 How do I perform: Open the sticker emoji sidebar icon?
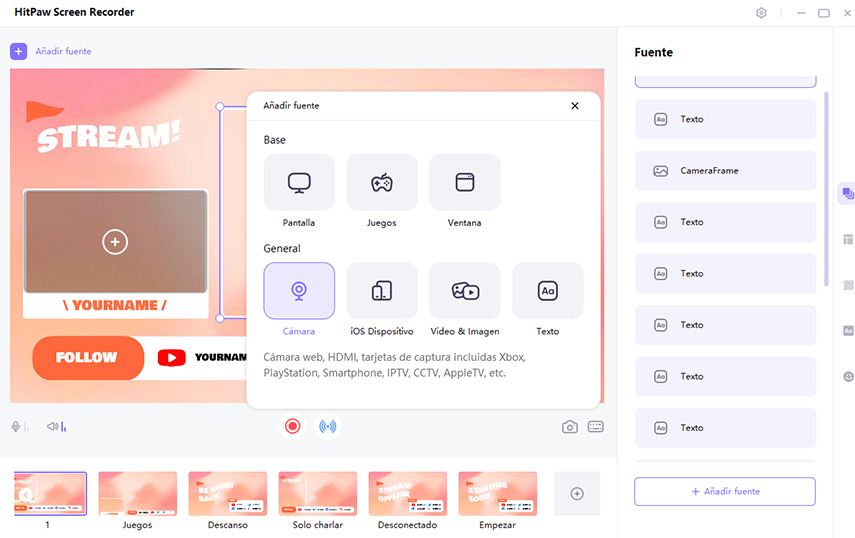848,377
